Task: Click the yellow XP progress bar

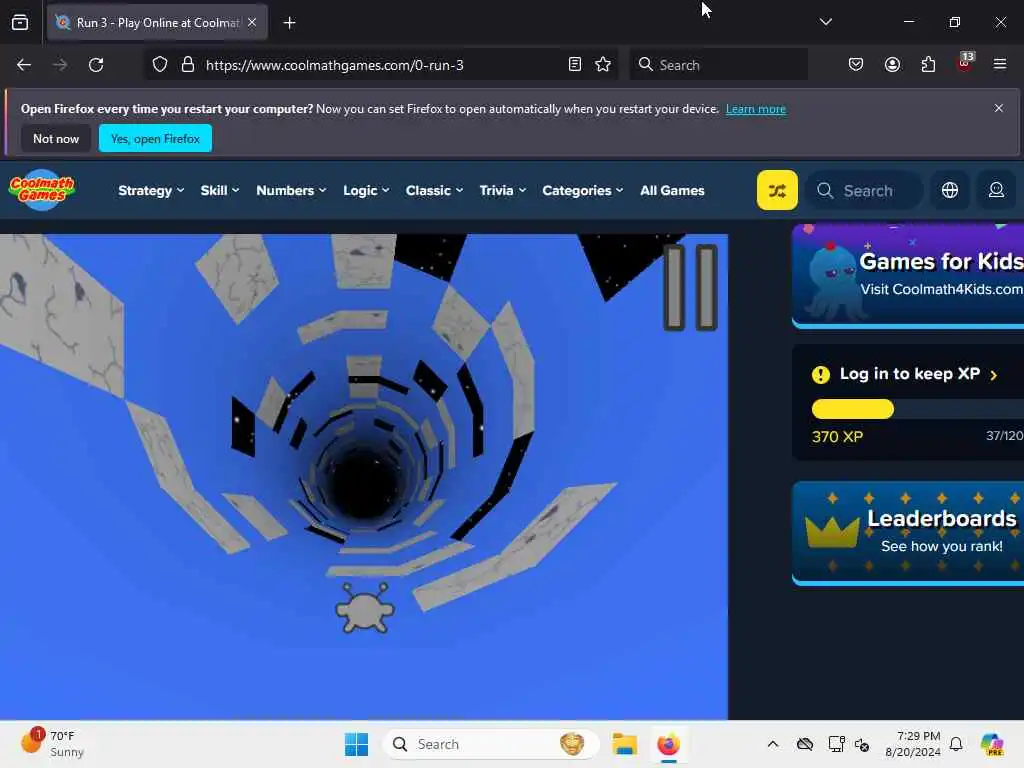Action: (x=852, y=409)
